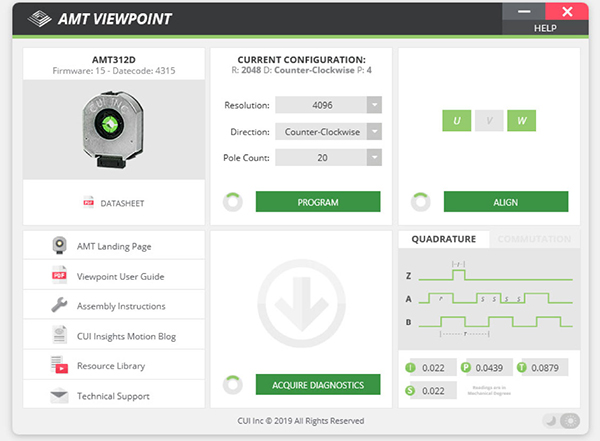600x441 pixels.
Task: Click the AMT312D model name text
Action: [x=114, y=60]
